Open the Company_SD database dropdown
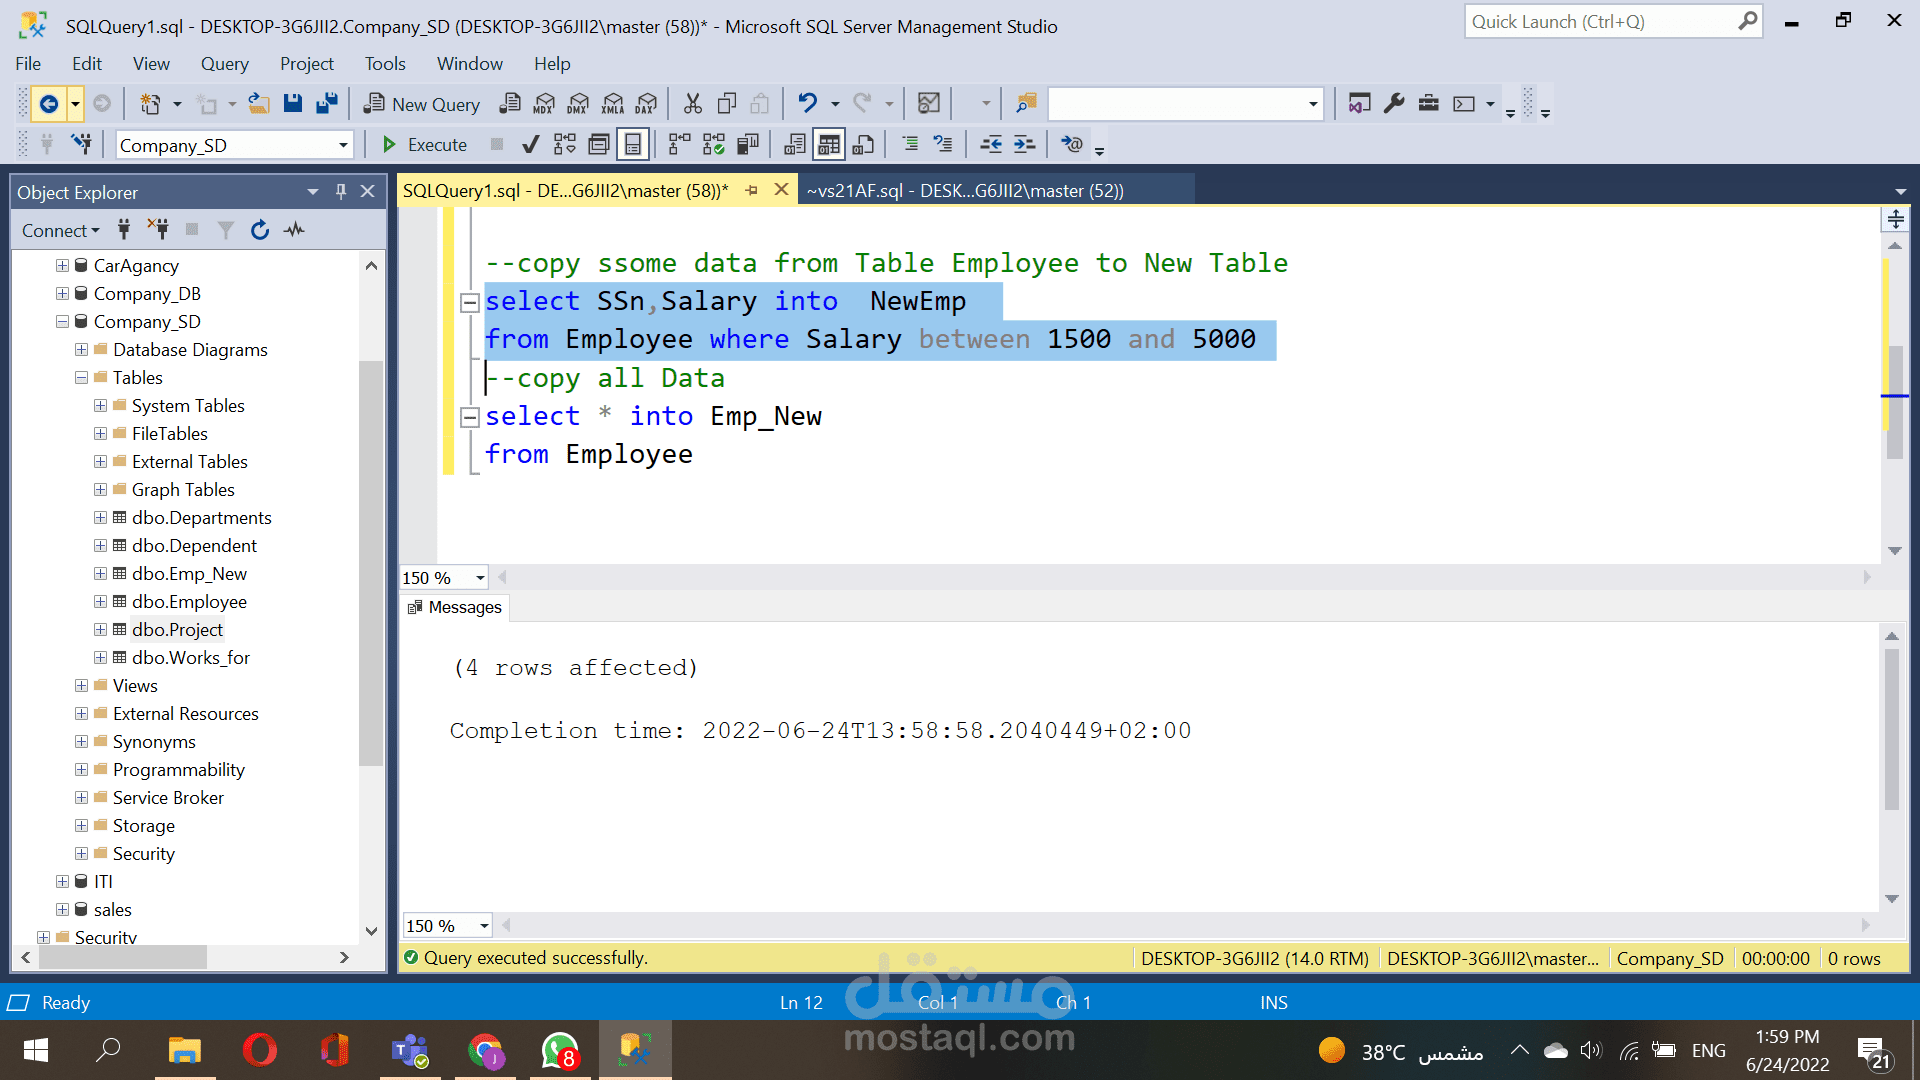This screenshot has height=1080, width=1920. tap(343, 145)
